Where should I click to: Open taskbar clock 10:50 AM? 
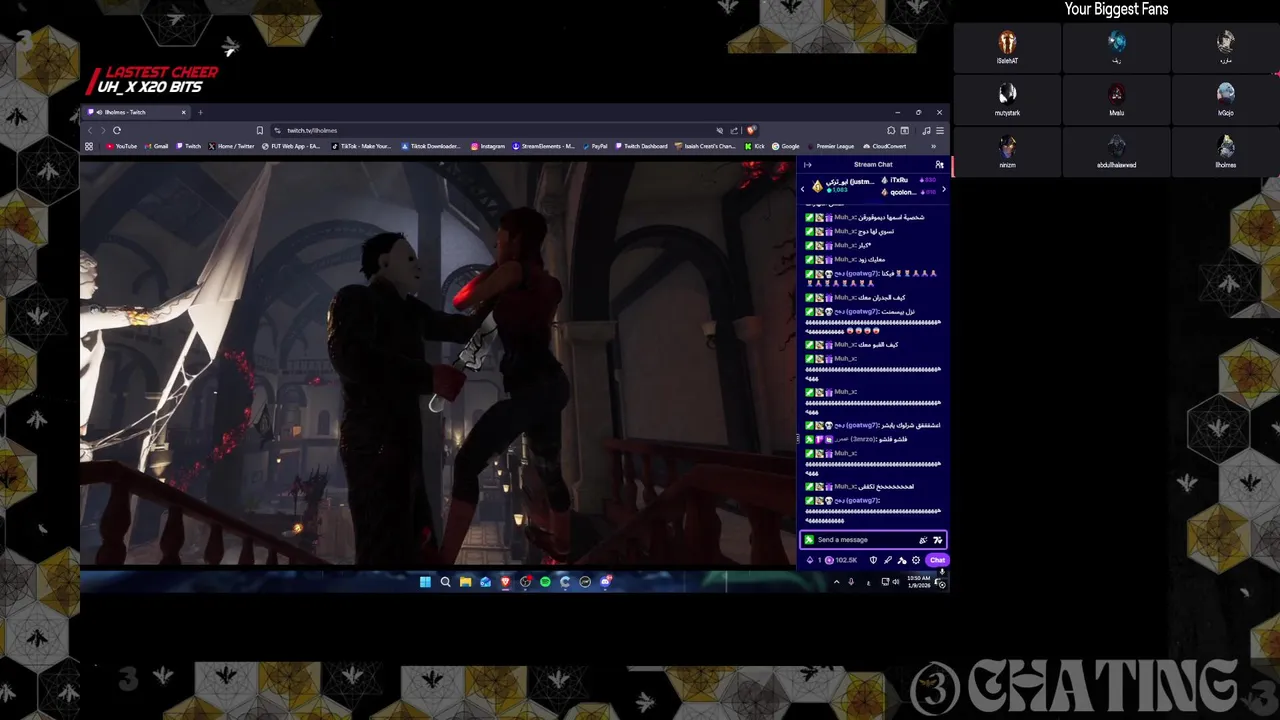coord(919,581)
